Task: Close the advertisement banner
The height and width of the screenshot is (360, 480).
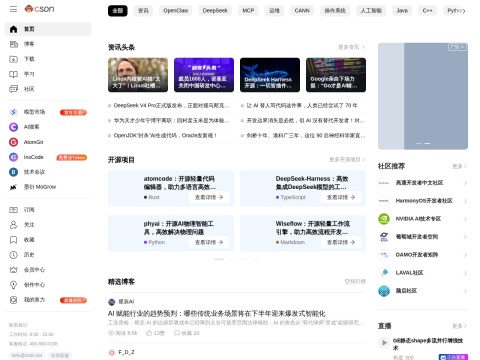Action: pos(463,47)
